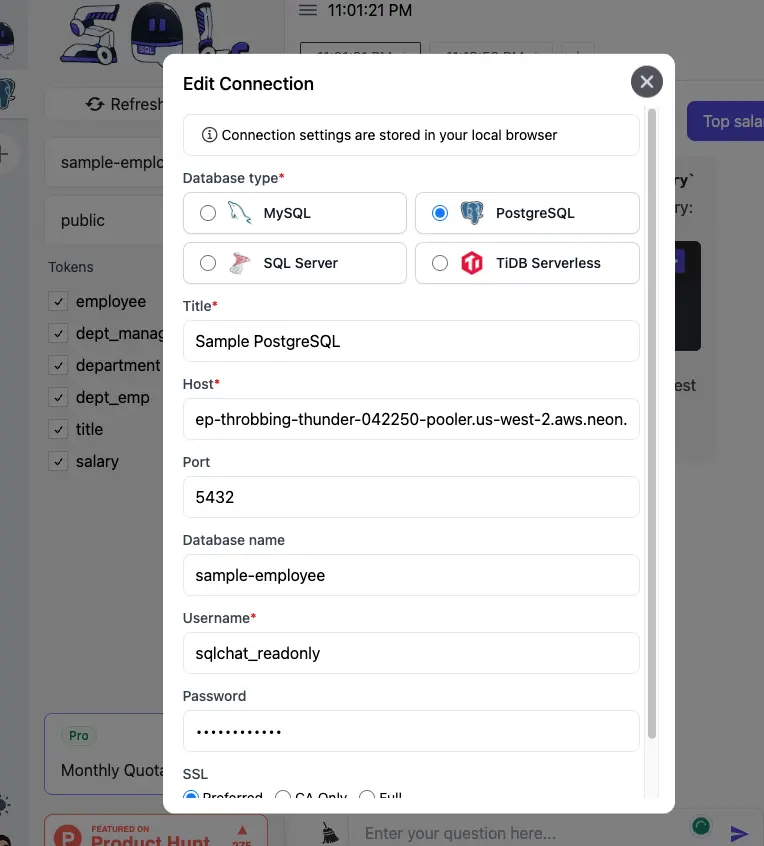Image resolution: width=764 pixels, height=846 pixels.
Task: Expand the public schema dropdown
Action: point(105,220)
